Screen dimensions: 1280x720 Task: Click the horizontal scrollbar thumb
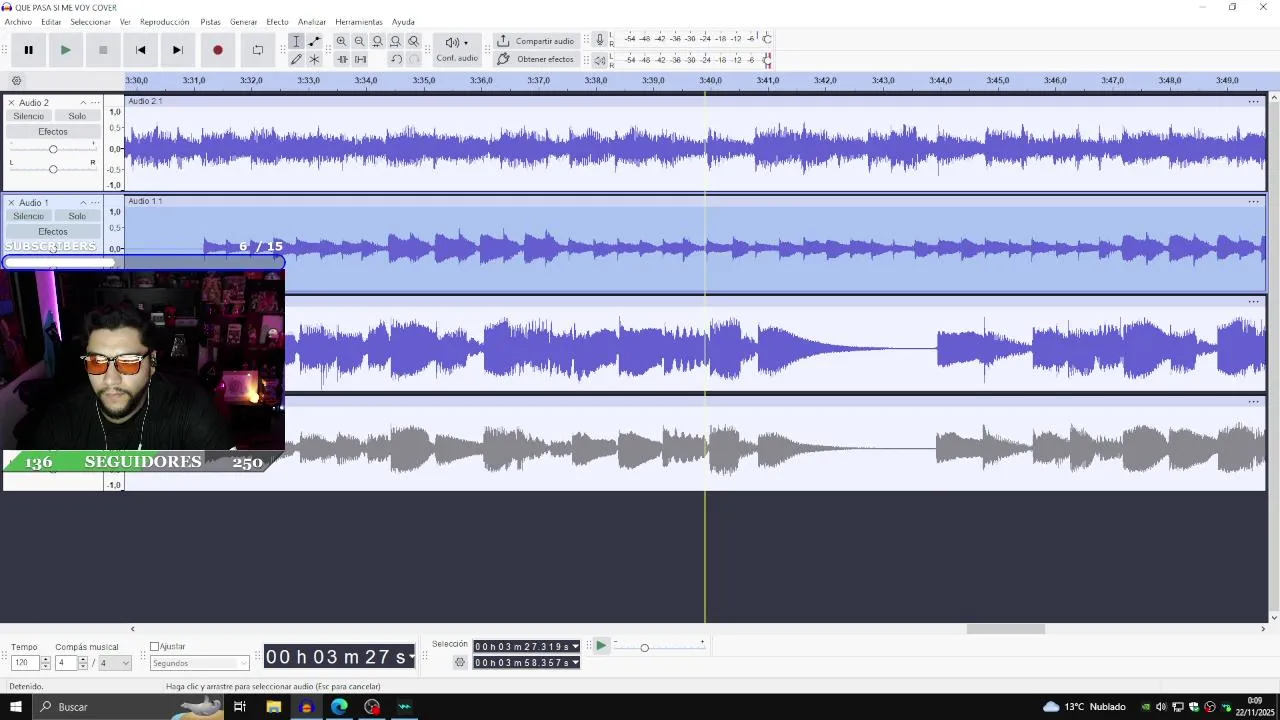tap(1005, 629)
